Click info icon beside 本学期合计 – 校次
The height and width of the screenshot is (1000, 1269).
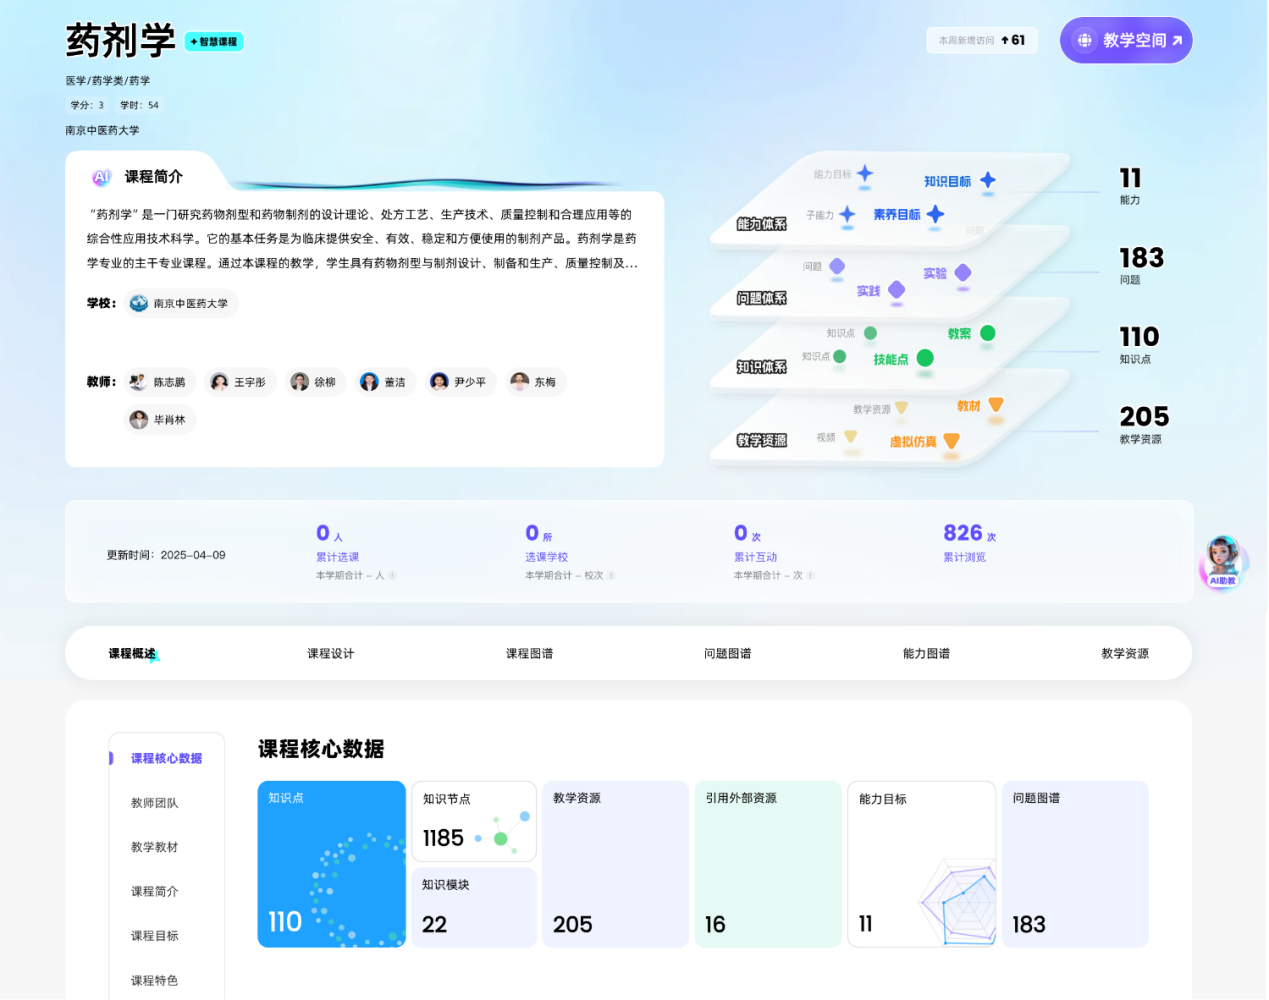(x=611, y=576)
